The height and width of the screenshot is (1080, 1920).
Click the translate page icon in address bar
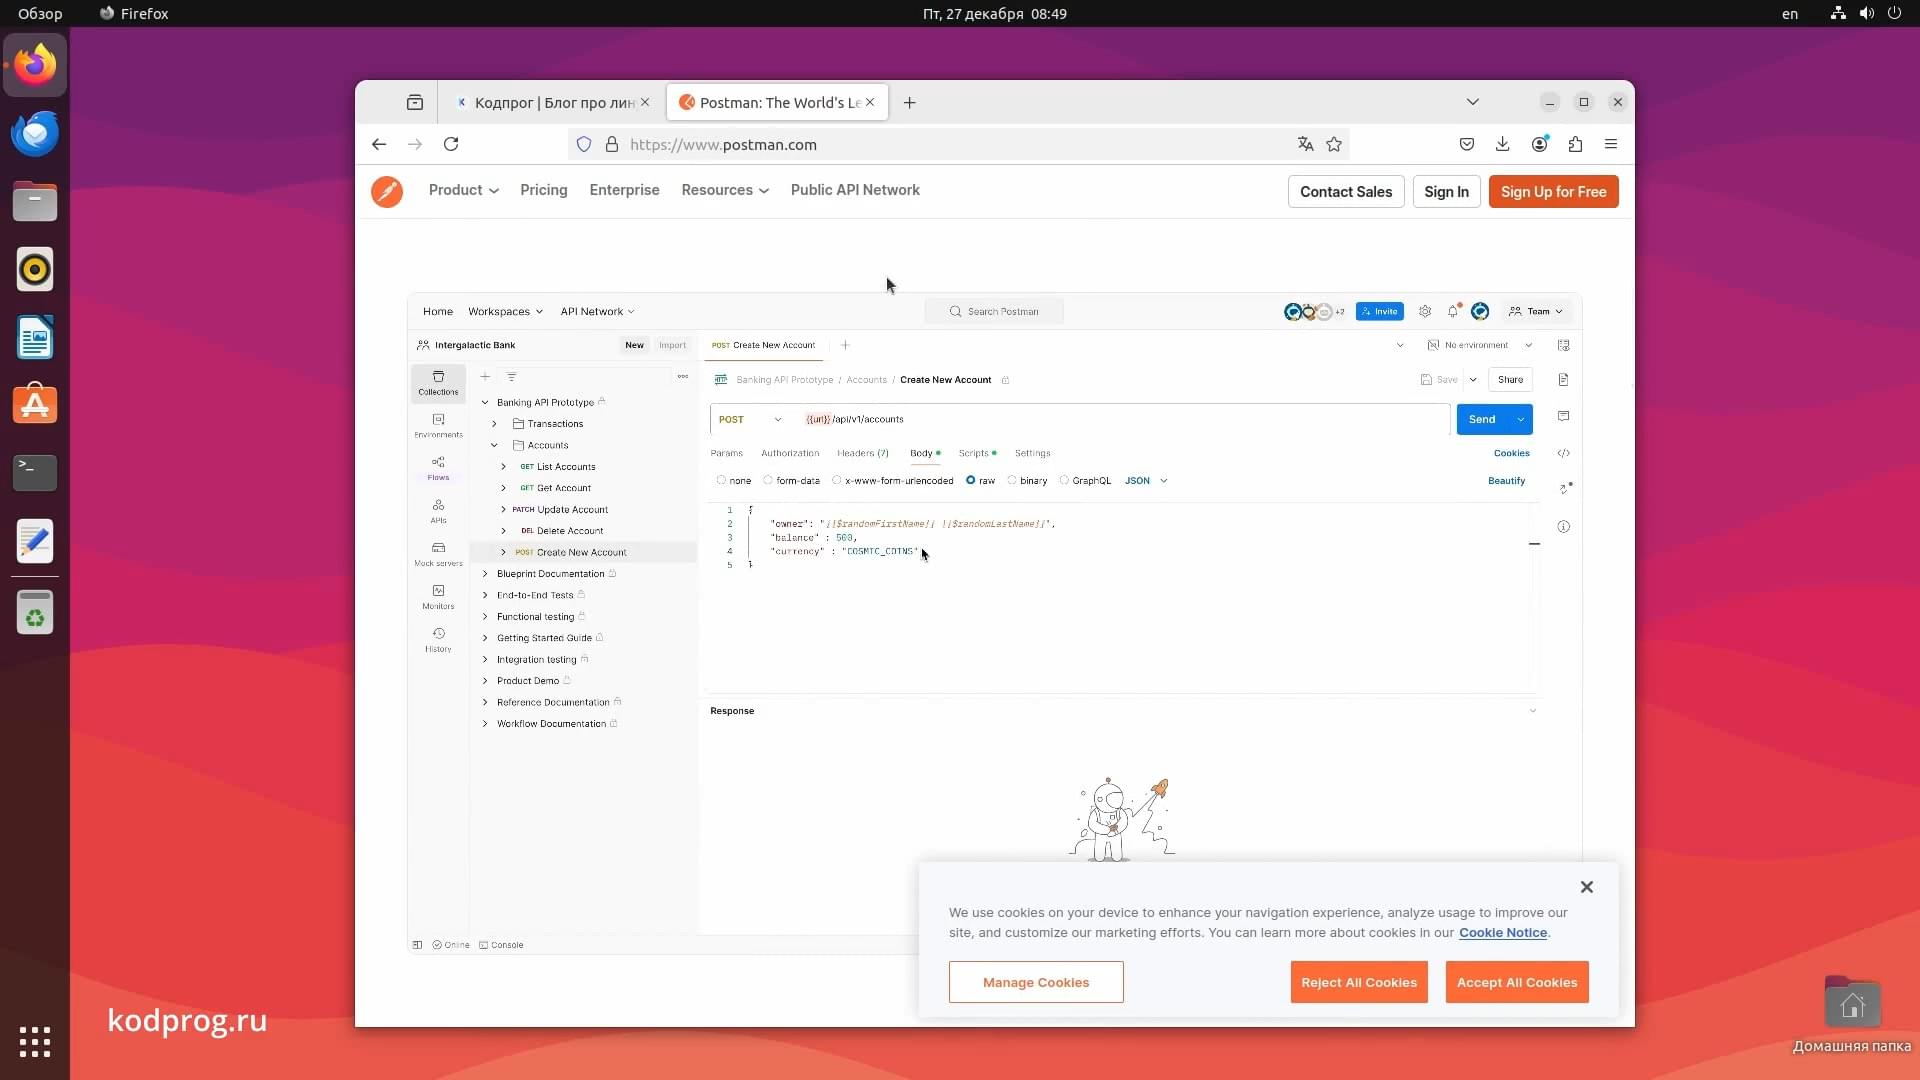pos(1305,144)
